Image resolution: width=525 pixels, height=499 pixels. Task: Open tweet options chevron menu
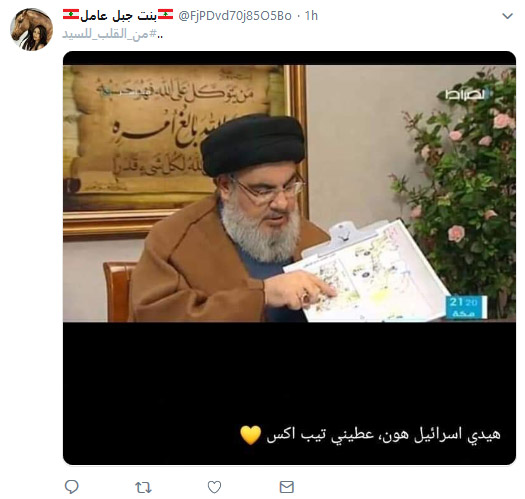pyautogui.click(x=508, y=16)
